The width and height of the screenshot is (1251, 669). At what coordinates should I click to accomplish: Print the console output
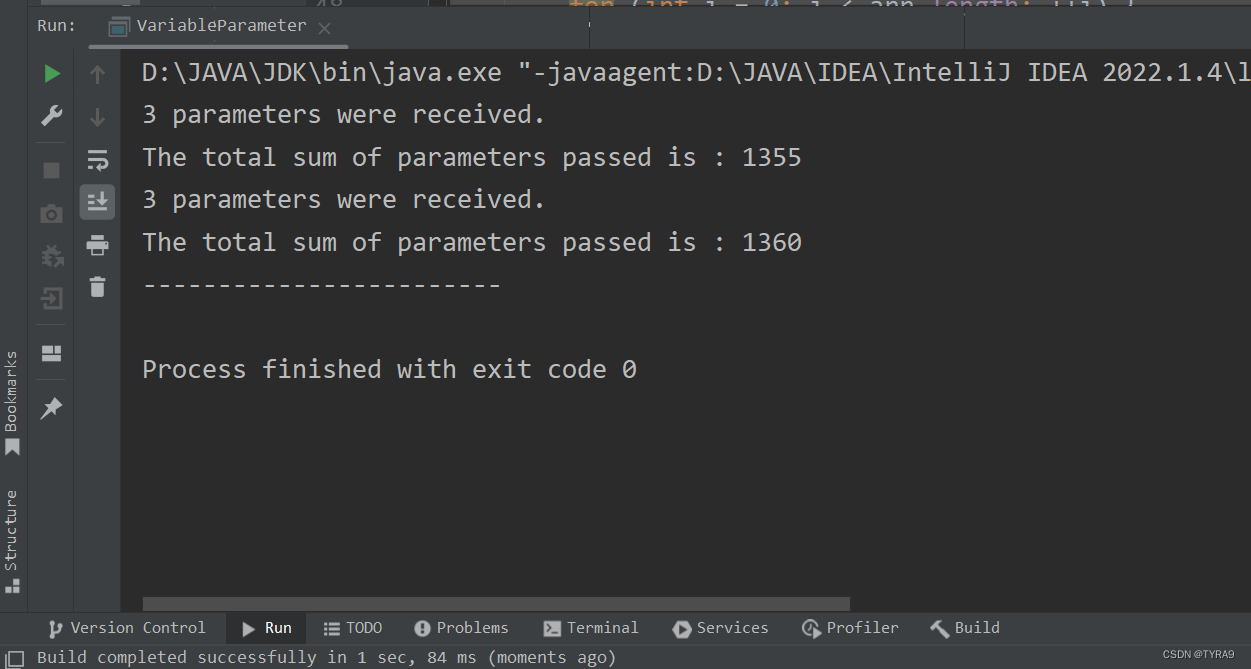(97, 245)
